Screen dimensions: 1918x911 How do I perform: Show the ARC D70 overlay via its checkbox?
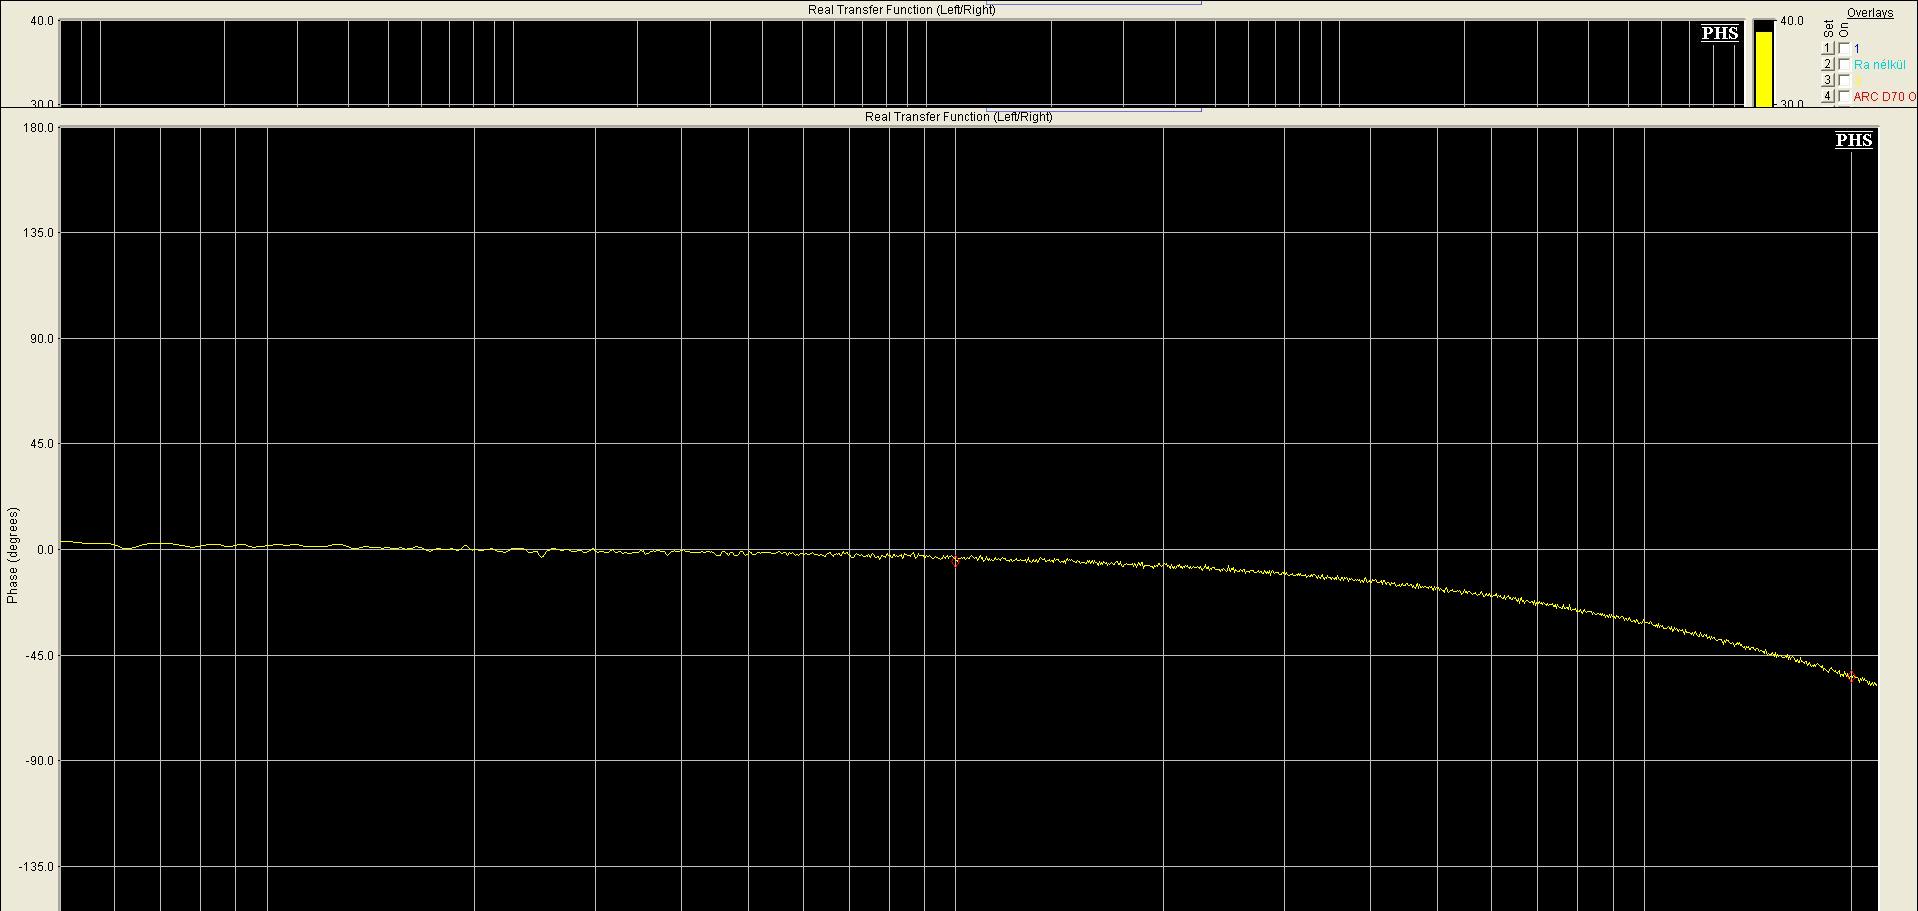[x=1844, y=96]
